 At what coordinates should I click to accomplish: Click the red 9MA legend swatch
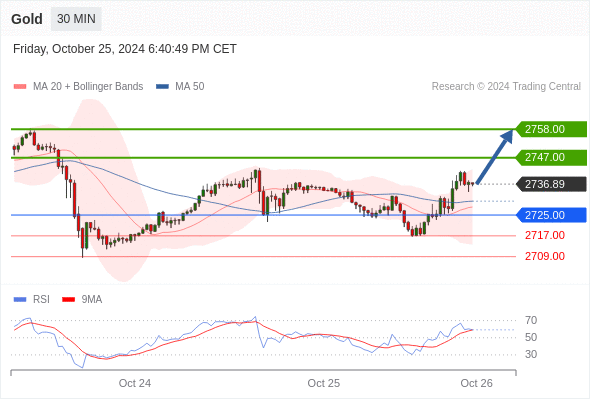68,300
